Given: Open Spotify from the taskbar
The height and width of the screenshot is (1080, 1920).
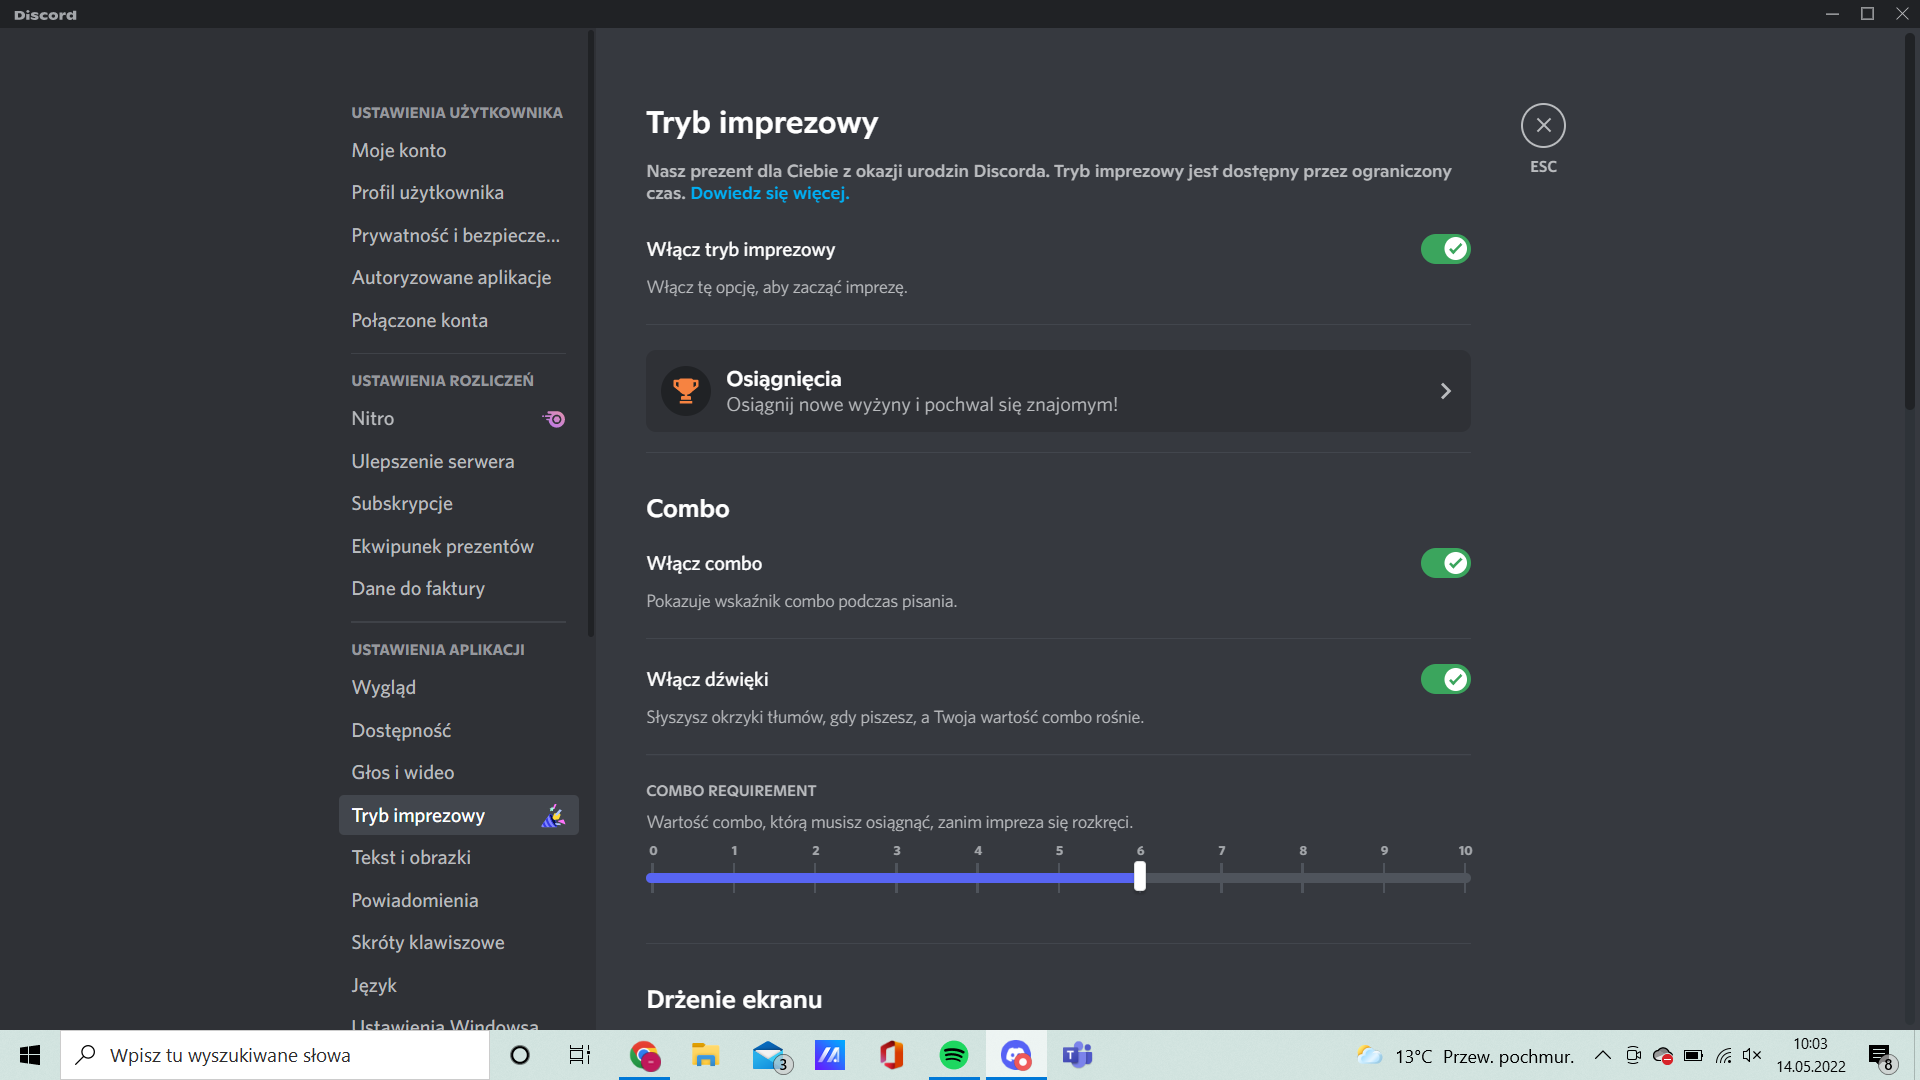Looking at the screenshot, I should [x=953, y=1055].
